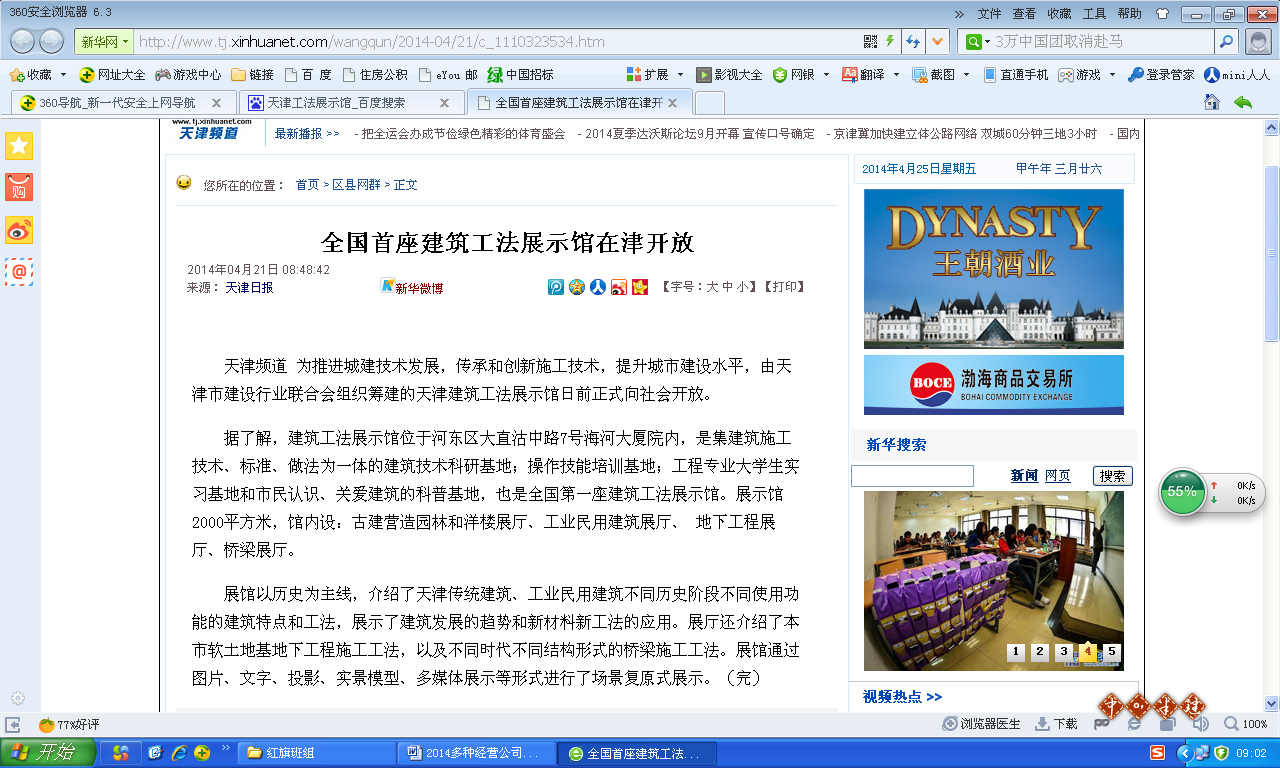Open the yellow star favorites sidebar icon
Screen dimensions: 1280x768
pyautogui.click(x=19, y=146)
